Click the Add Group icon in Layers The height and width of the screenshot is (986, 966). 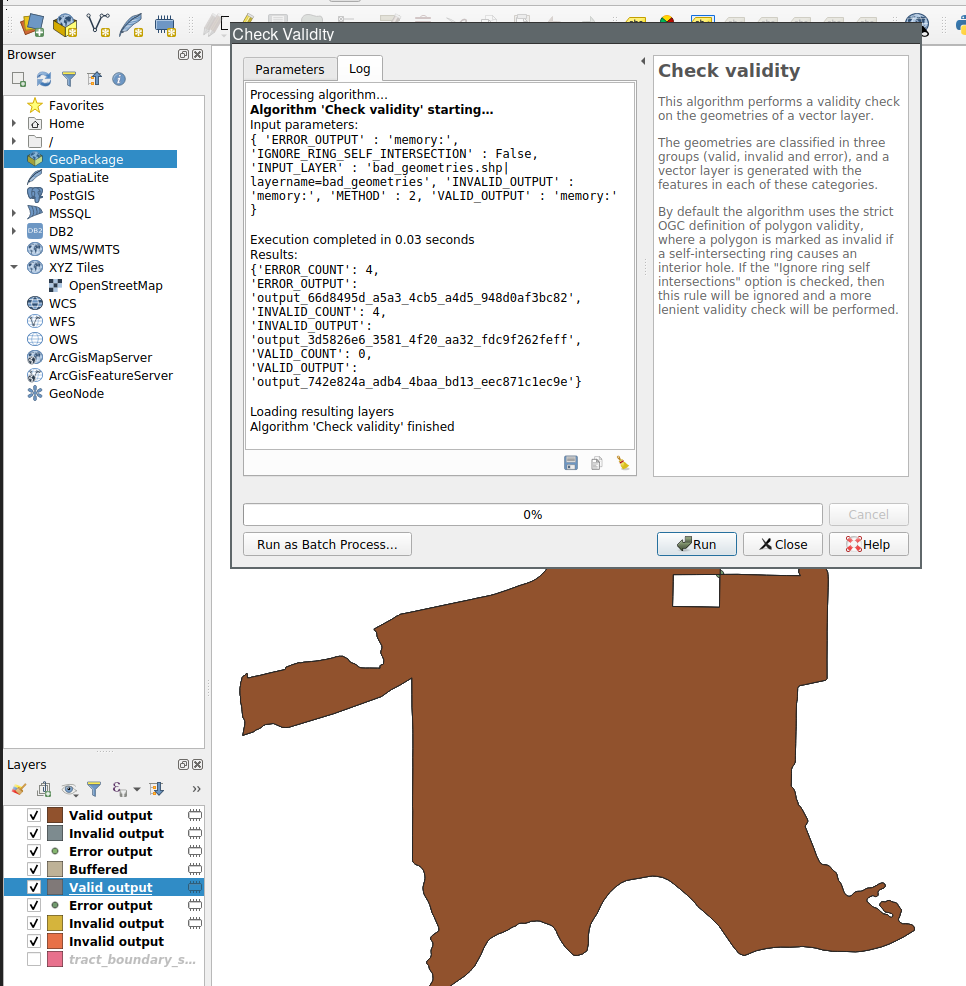click(x=44, y=789)
